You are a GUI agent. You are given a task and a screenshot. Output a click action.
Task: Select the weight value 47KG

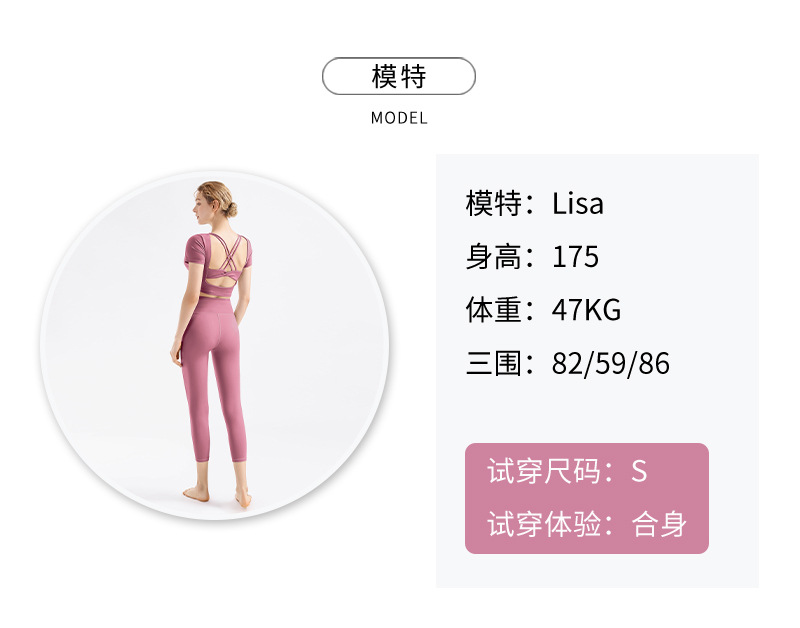pos(586,310)
